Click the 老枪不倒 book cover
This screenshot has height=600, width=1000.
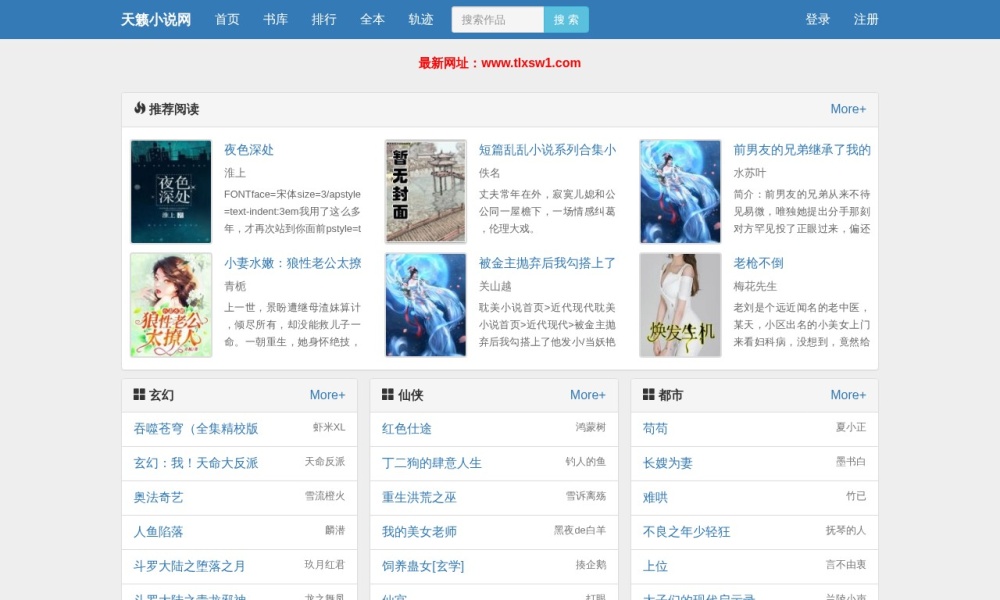[680, 305]
